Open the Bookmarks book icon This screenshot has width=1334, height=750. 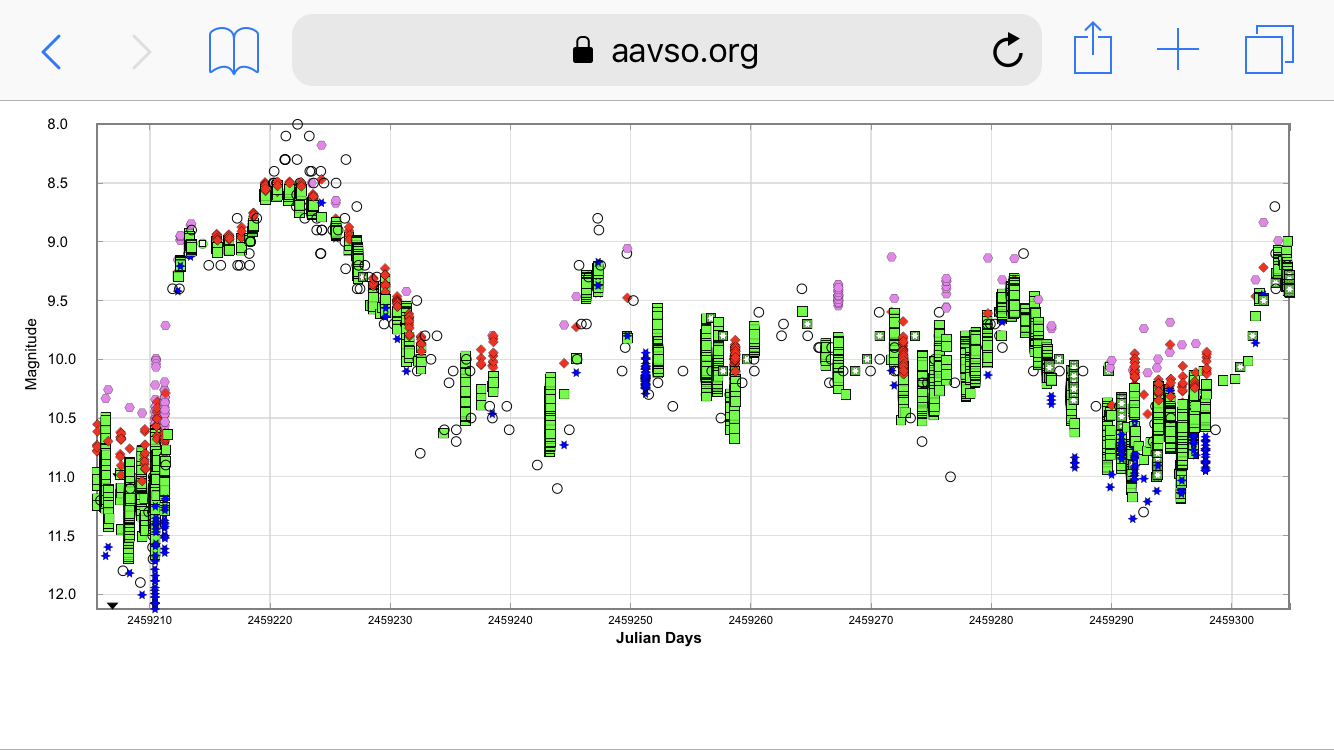pos(234,50)
